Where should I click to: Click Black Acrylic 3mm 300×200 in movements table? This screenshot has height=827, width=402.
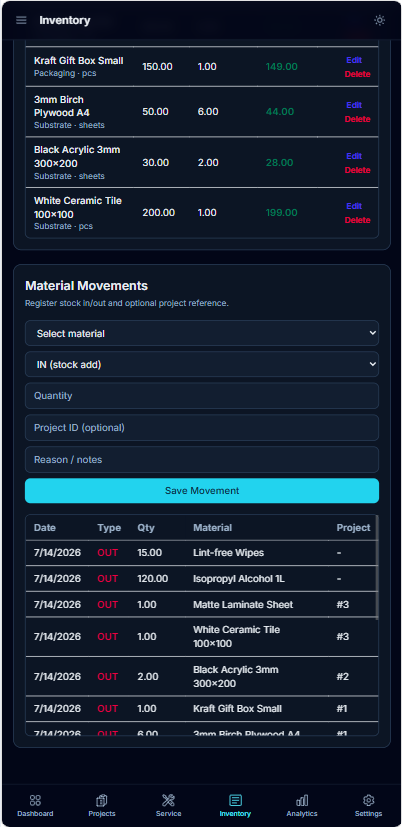[x=236, y=677]
